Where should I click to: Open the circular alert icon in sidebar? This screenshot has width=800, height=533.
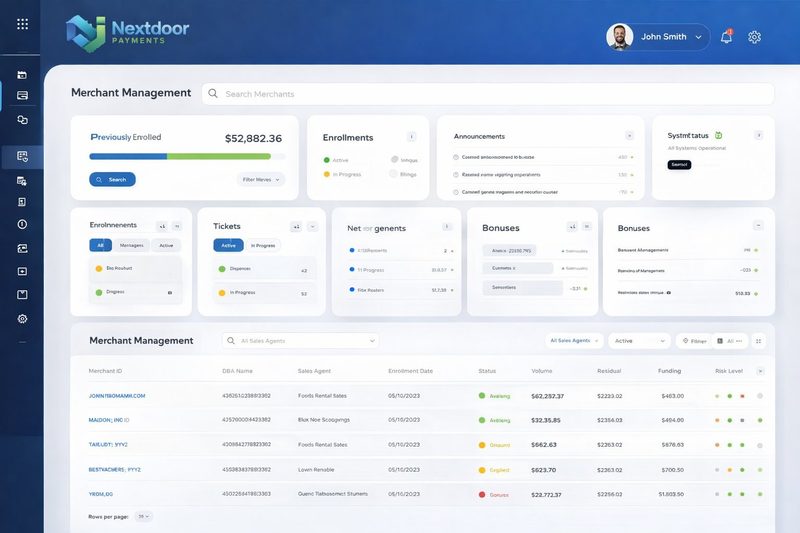tap(22, 224)
